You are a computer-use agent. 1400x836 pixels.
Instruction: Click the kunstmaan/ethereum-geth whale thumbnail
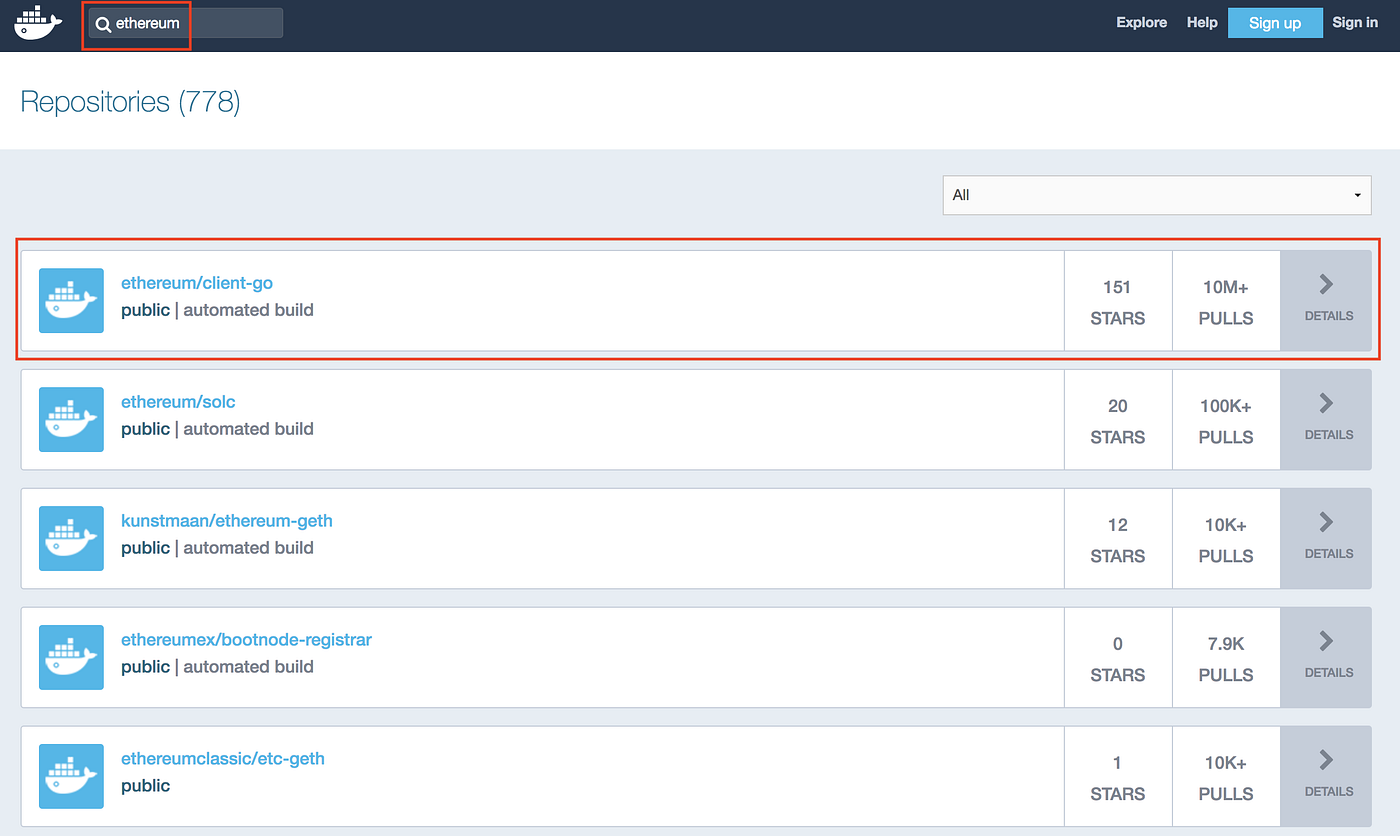click(71, 538)
